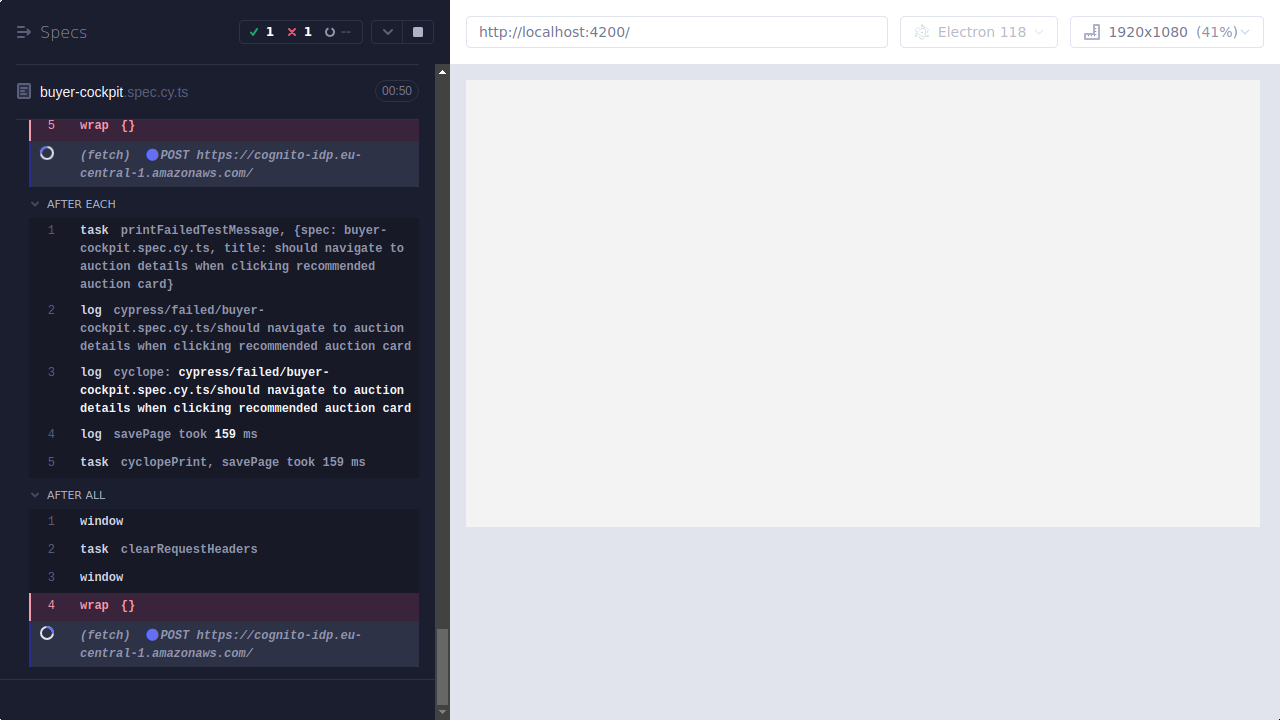Screen dimensions: 1280x720
Task: Select wrap {} command number 4
Action: click(x=224, y=606)
